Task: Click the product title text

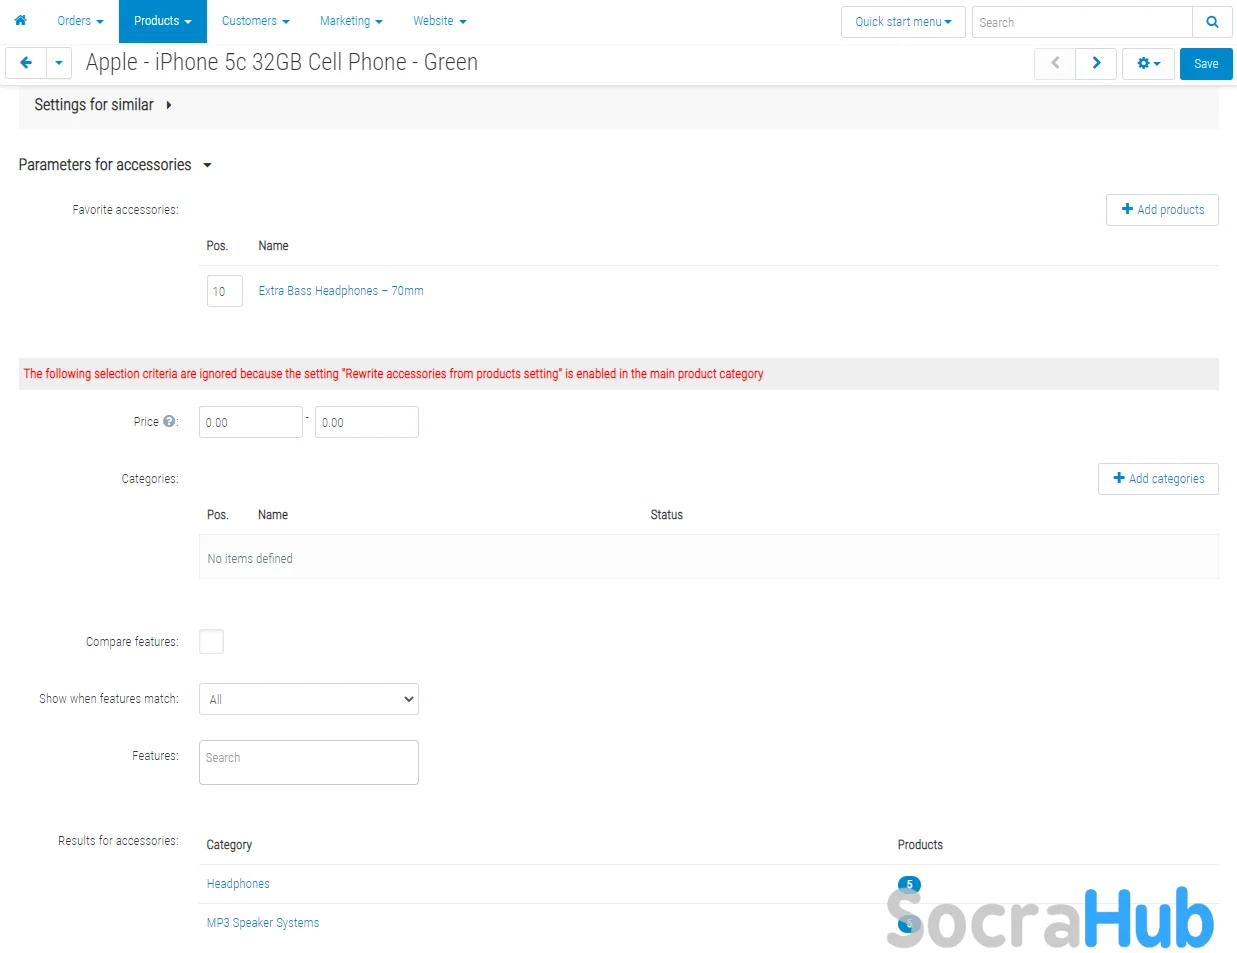Action: [x=282, y=62]
